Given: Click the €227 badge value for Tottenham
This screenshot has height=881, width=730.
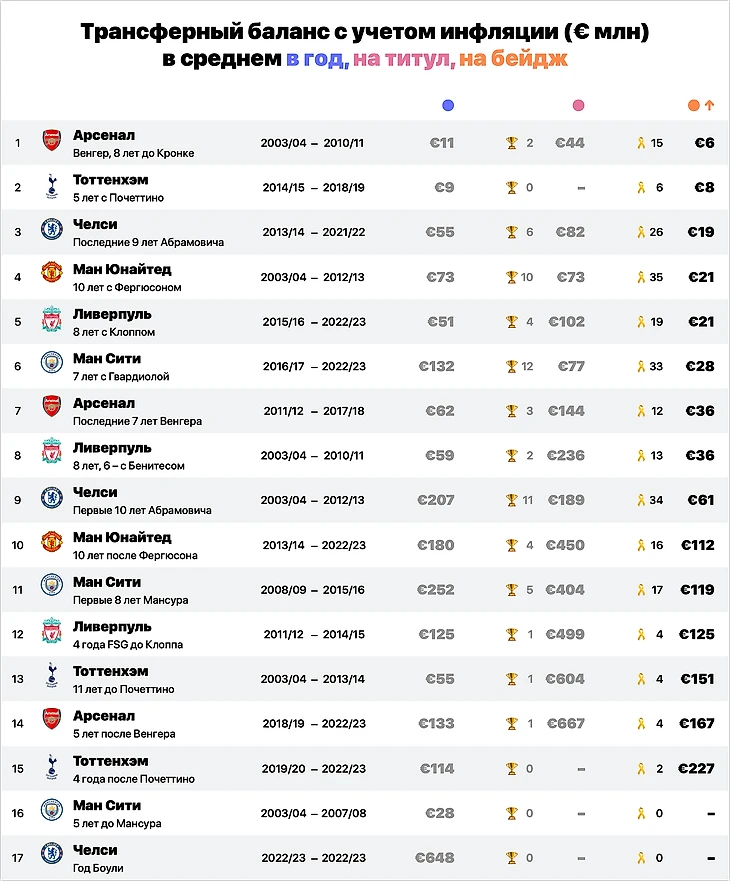Looking at the screenshot, I should coord(695,768).
